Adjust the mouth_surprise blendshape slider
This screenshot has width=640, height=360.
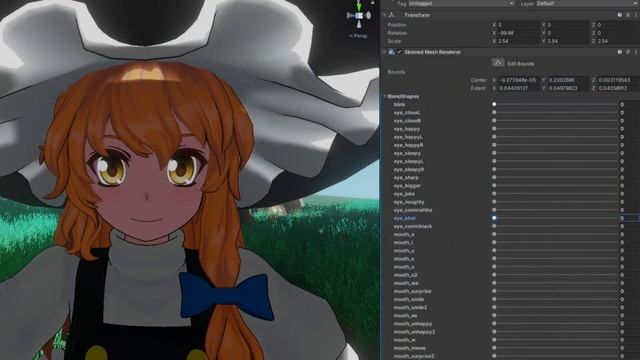[555, 291]
